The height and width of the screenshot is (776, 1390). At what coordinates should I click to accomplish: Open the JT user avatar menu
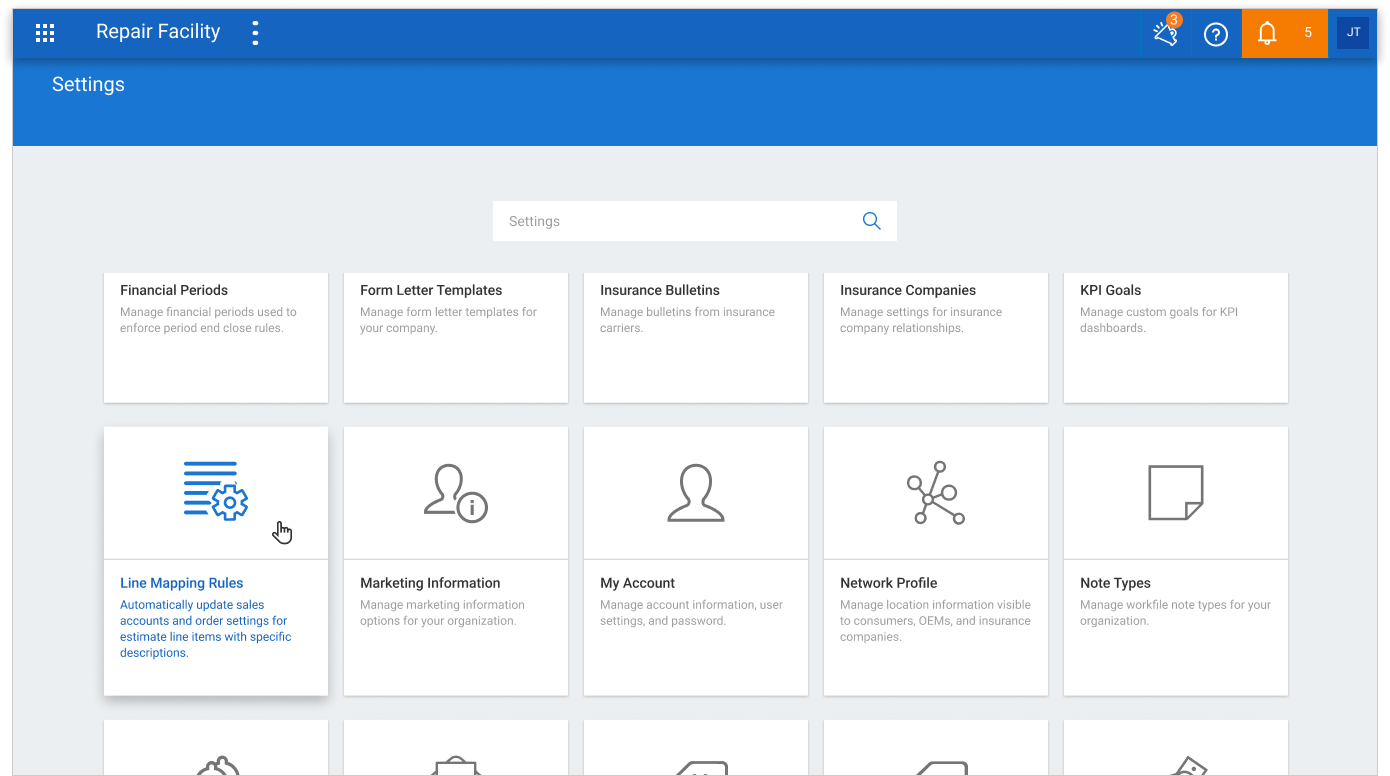pos(1353,33)
